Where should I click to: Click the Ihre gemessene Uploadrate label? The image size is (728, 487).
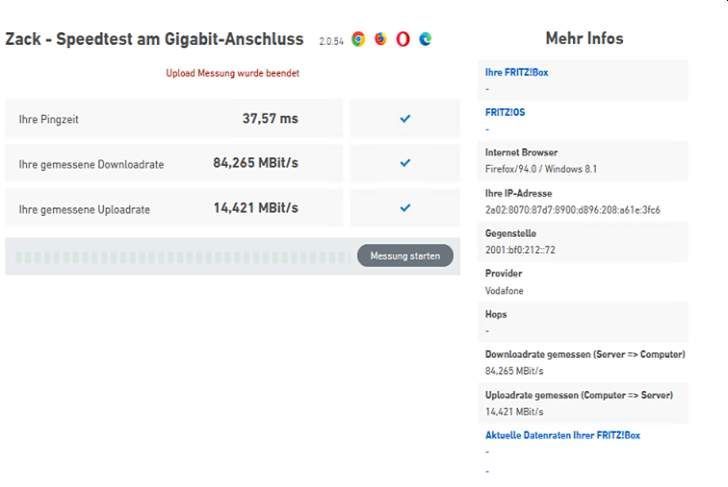pyautogui.click(x=84, y=209)
